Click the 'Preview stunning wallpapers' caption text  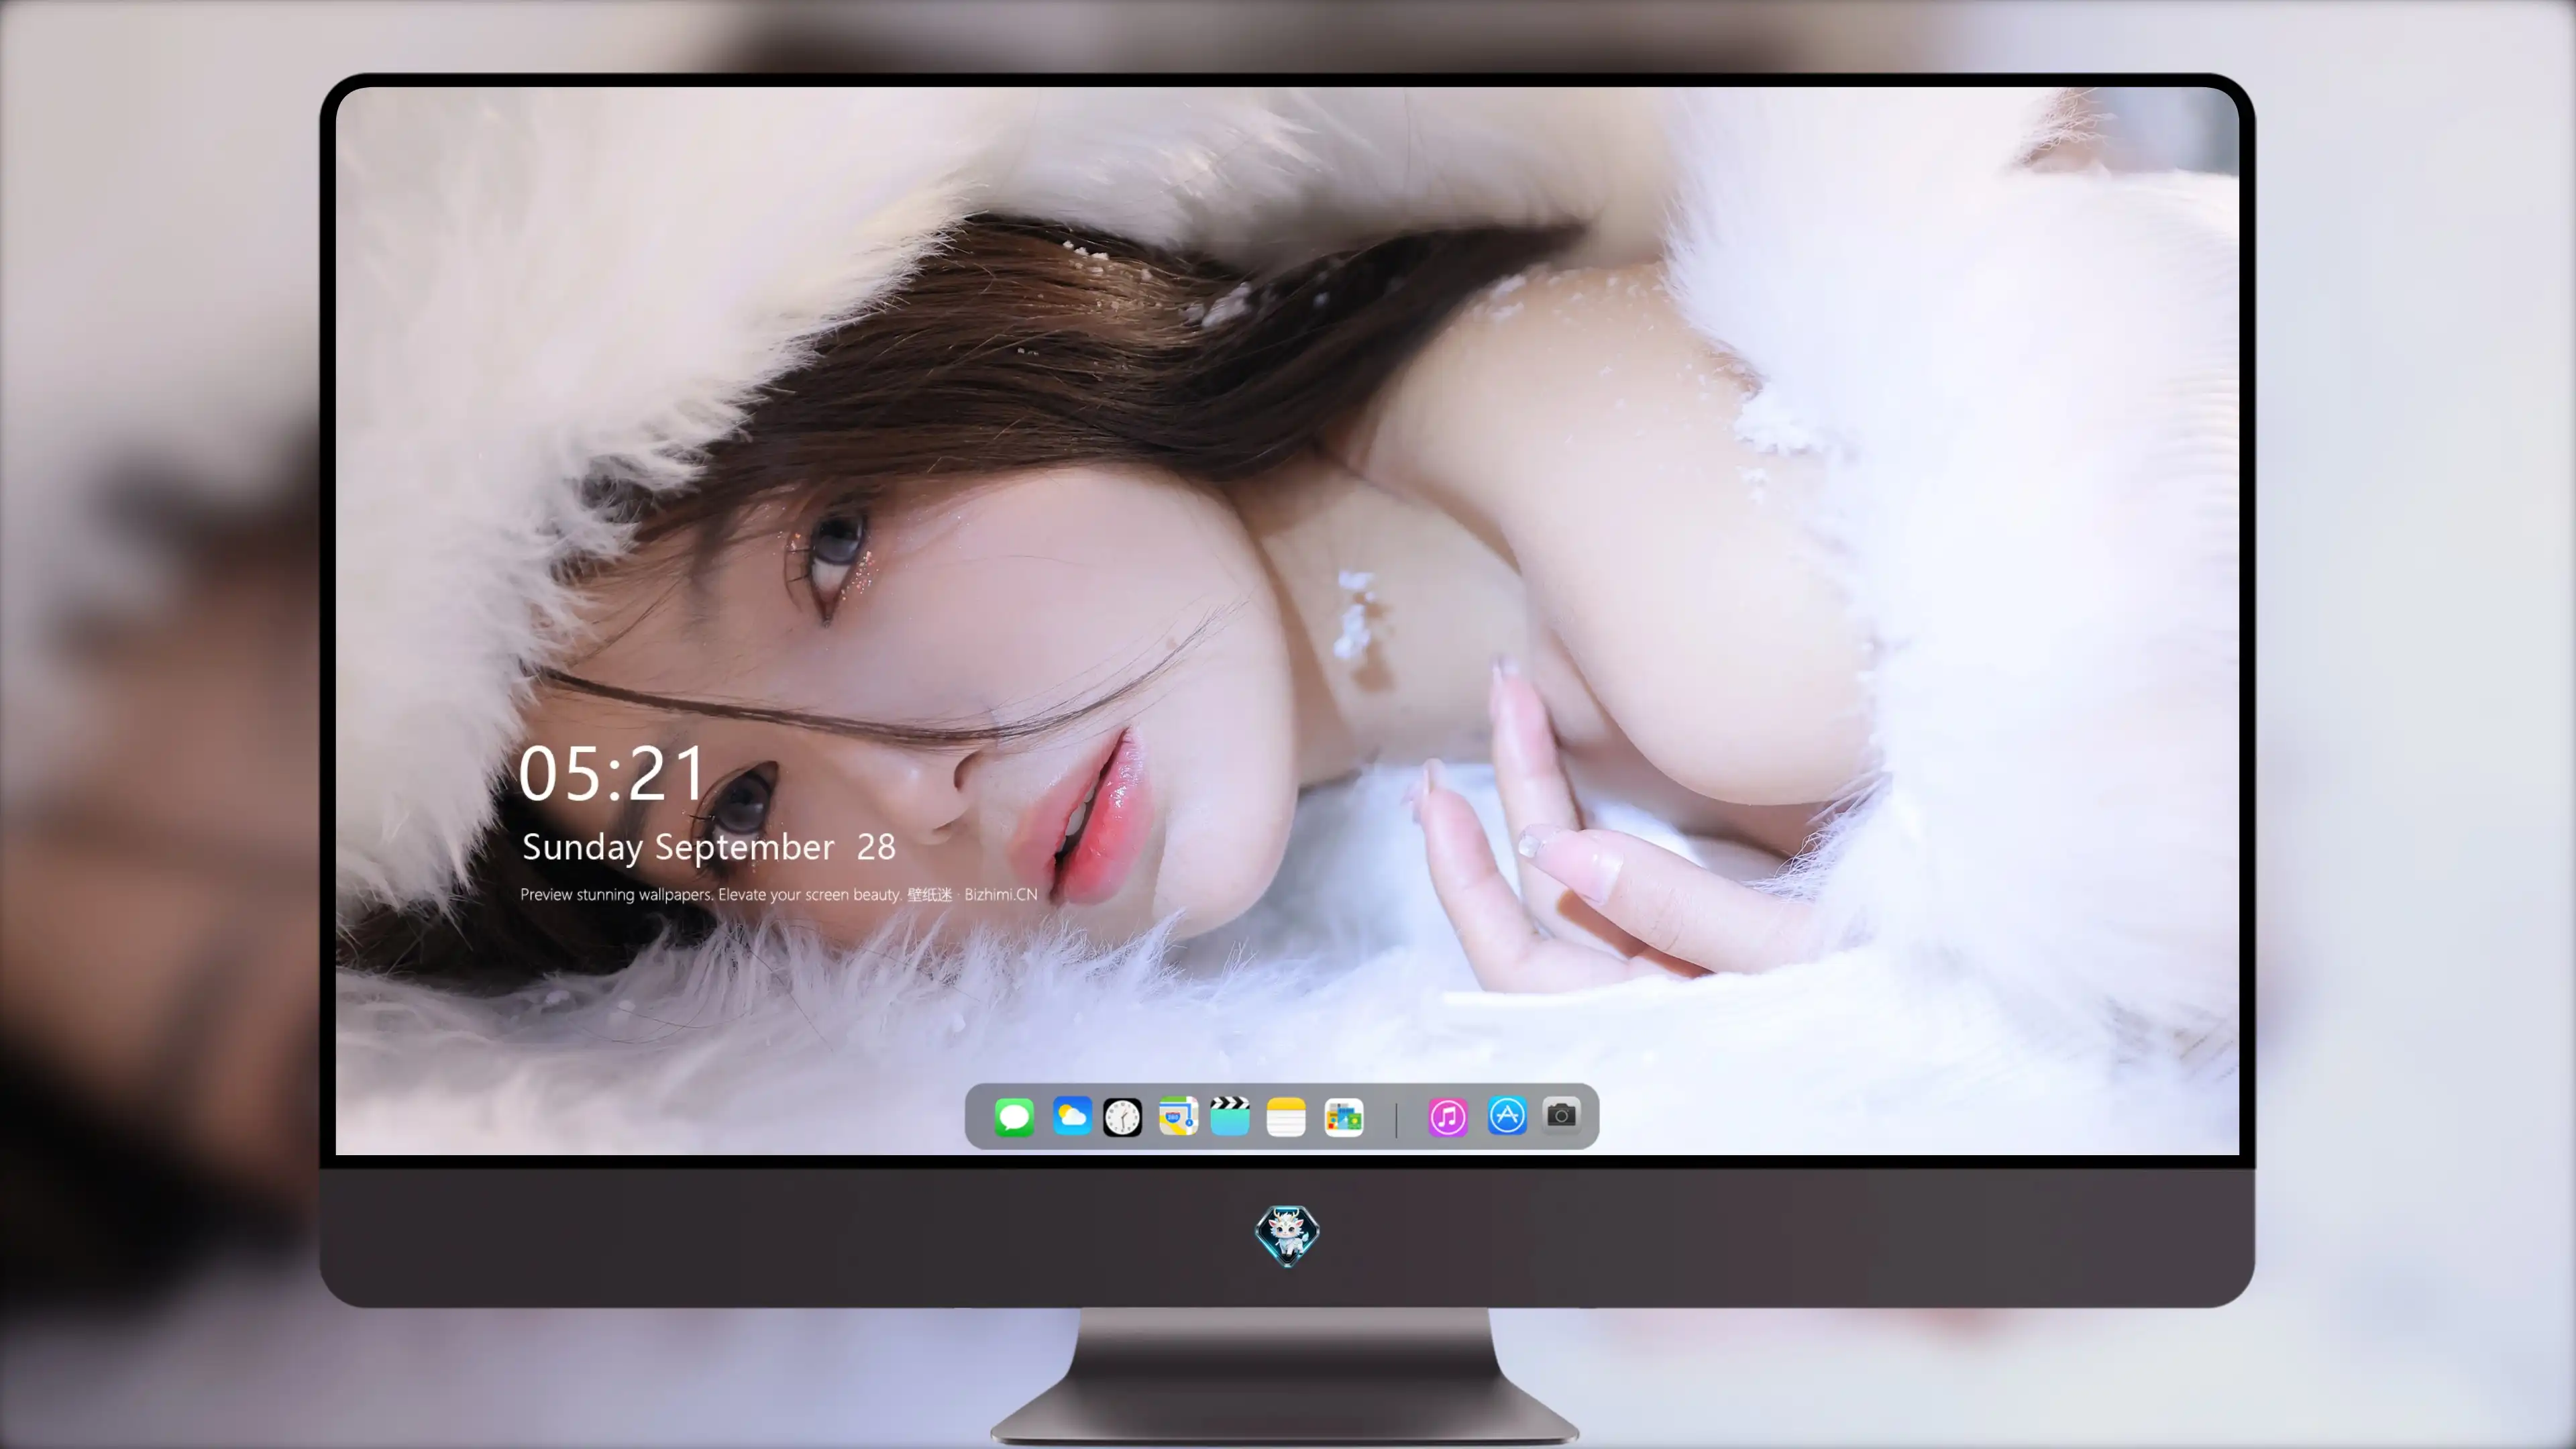778,894
